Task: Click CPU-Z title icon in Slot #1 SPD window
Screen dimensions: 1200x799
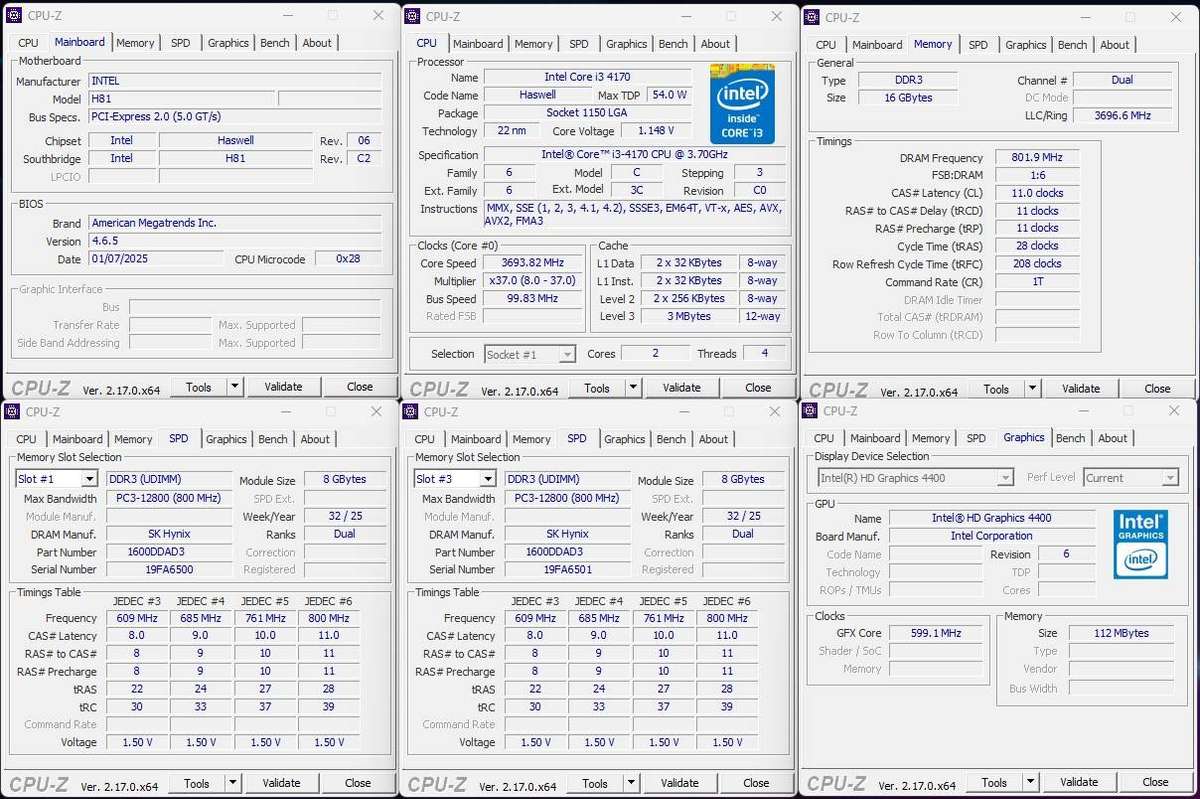Action: (x=12, y=411)
